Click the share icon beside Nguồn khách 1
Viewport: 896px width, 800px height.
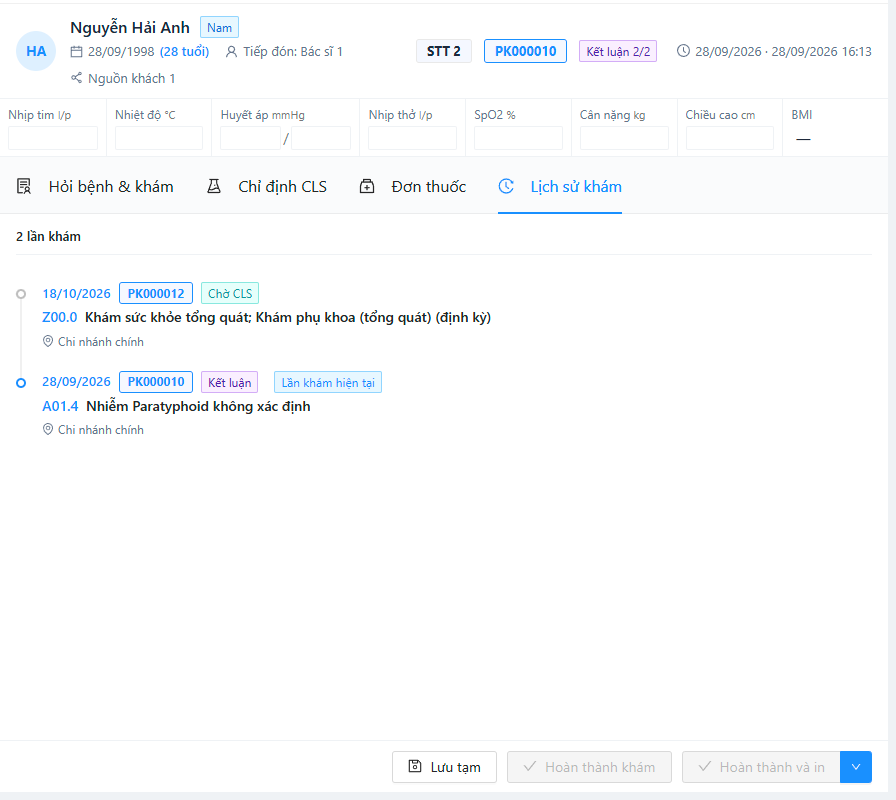click(x=77, y=78)
